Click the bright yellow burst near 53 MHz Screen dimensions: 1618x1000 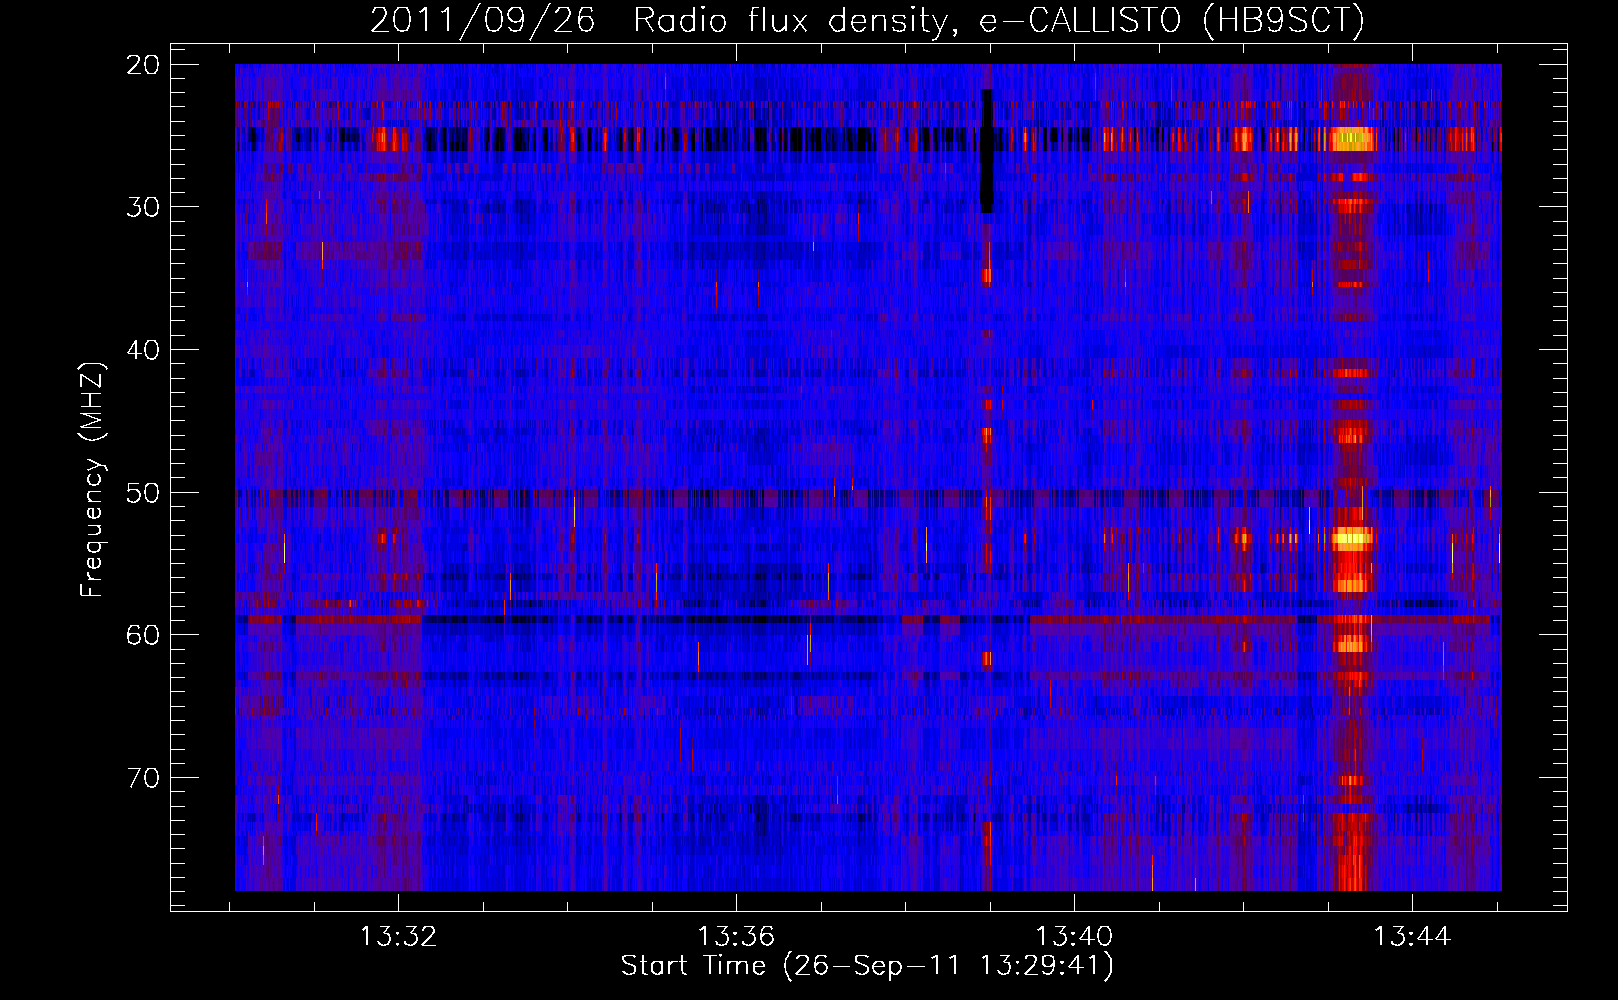pos(1351,539)
